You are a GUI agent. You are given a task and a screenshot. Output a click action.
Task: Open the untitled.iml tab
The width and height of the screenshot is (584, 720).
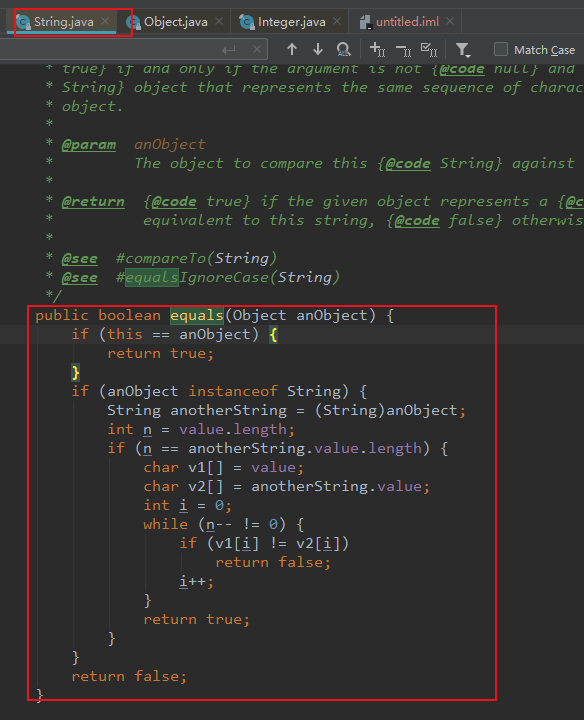pos(407,22)
